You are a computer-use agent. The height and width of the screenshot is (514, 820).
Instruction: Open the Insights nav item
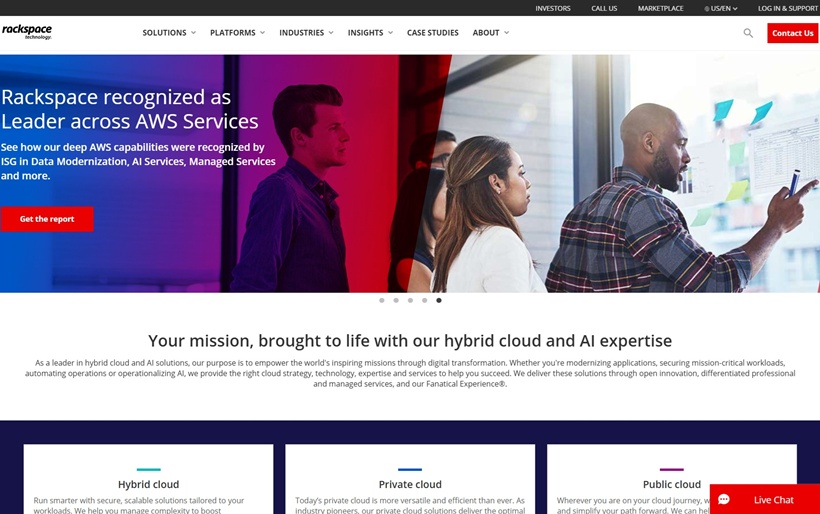click(366, 32)
